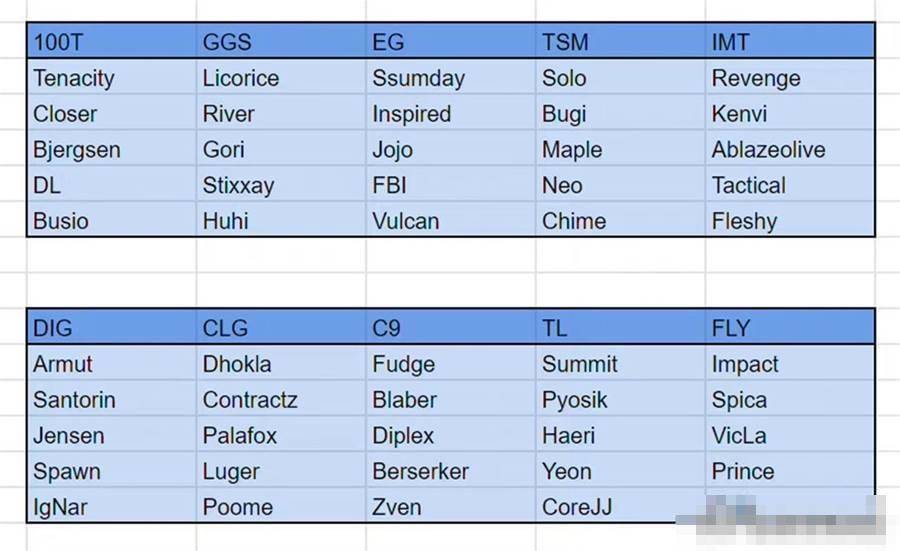Select the Palafox cell
Image resolution: width=900 pixels, height=551 pixels.
click(x=281, y=435)
